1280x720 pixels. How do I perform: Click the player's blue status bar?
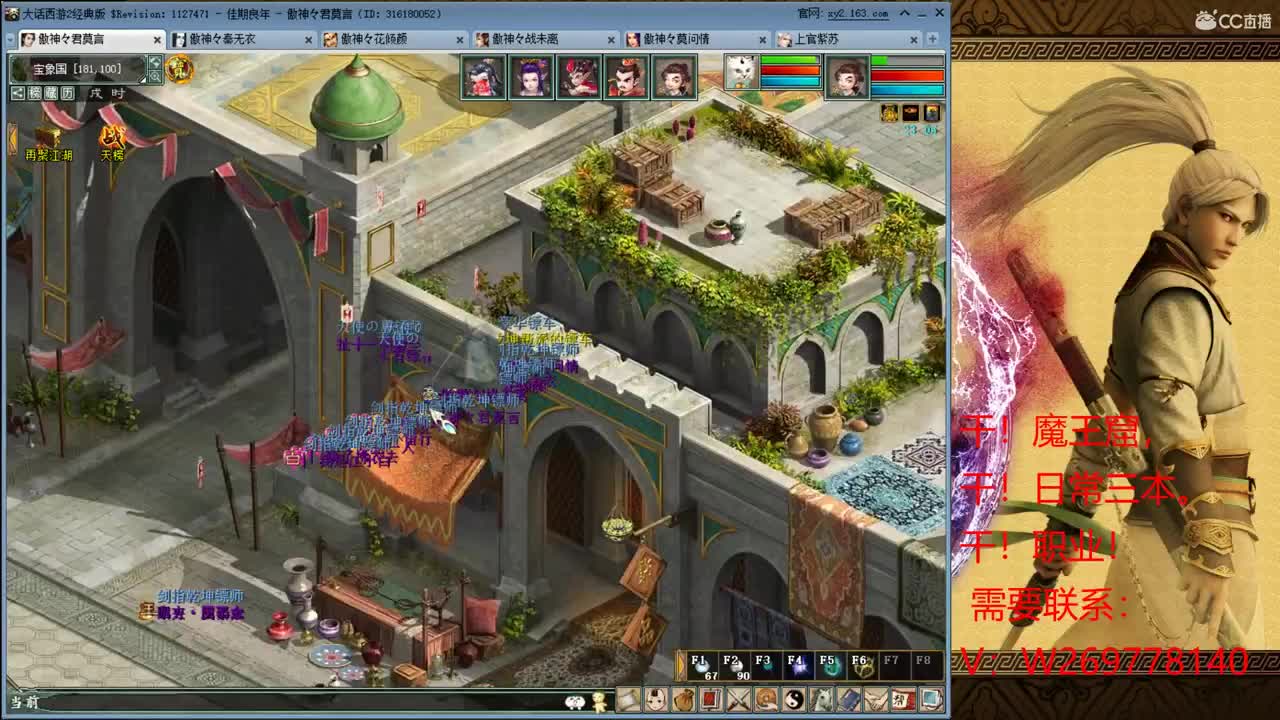pyautogui.click(x=907, y=89)
